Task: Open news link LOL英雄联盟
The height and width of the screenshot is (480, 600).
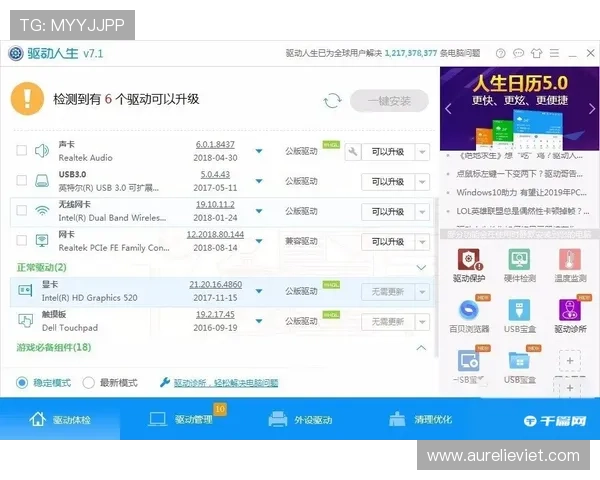Action: [x=523, y=211]
